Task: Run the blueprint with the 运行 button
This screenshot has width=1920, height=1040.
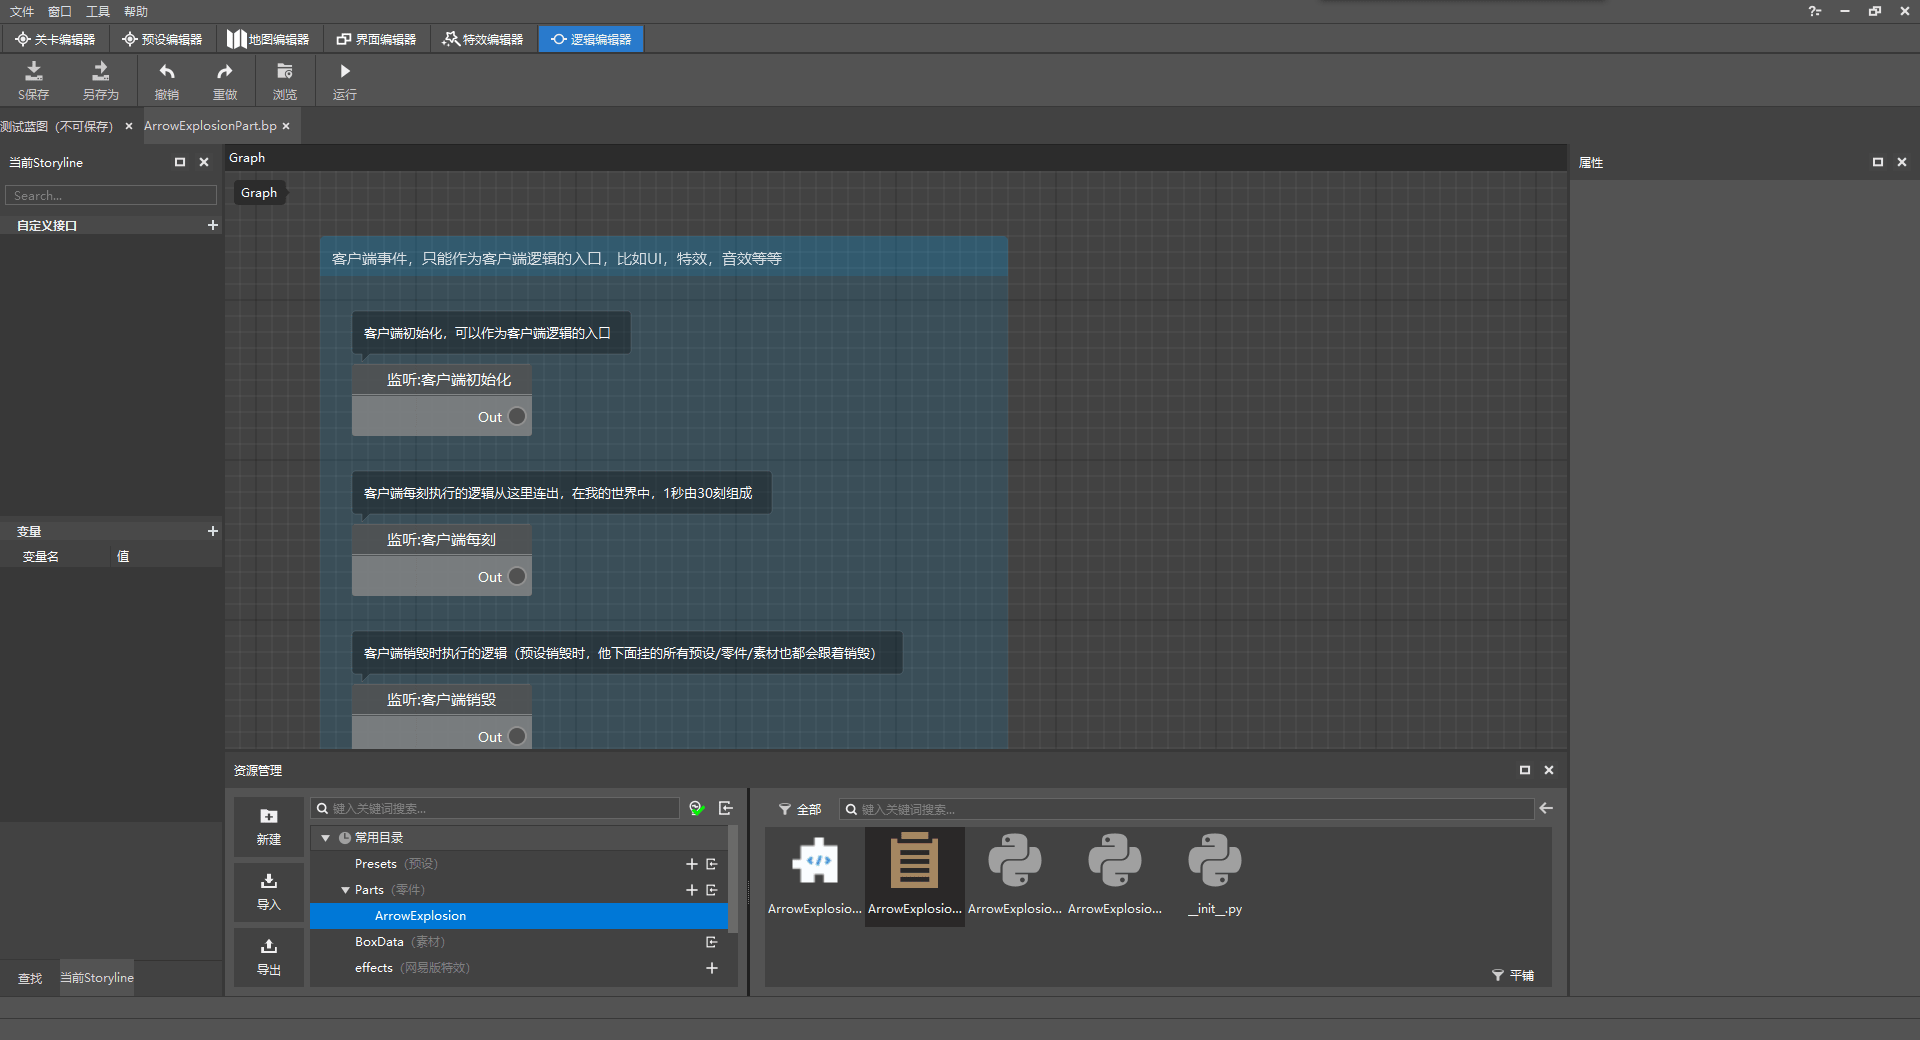Action: [x=344, y=80]
